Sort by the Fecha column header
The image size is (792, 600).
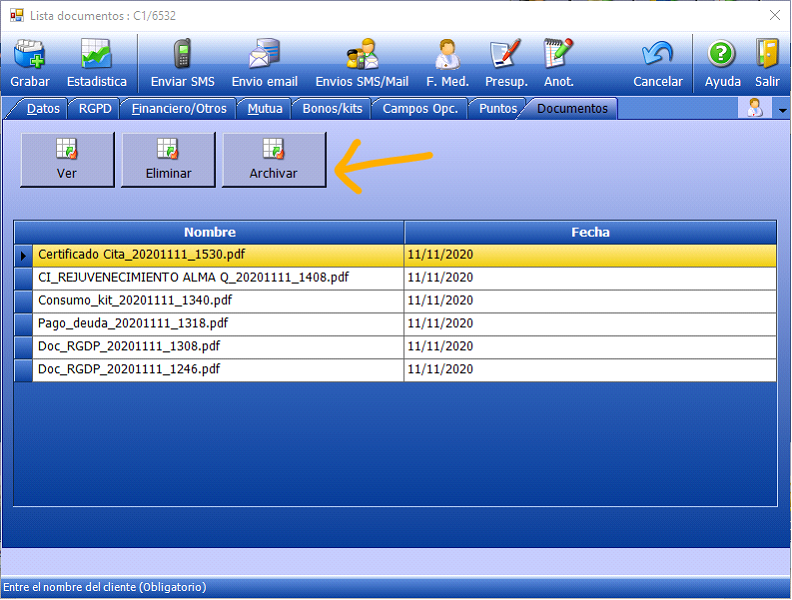(590, 232)
